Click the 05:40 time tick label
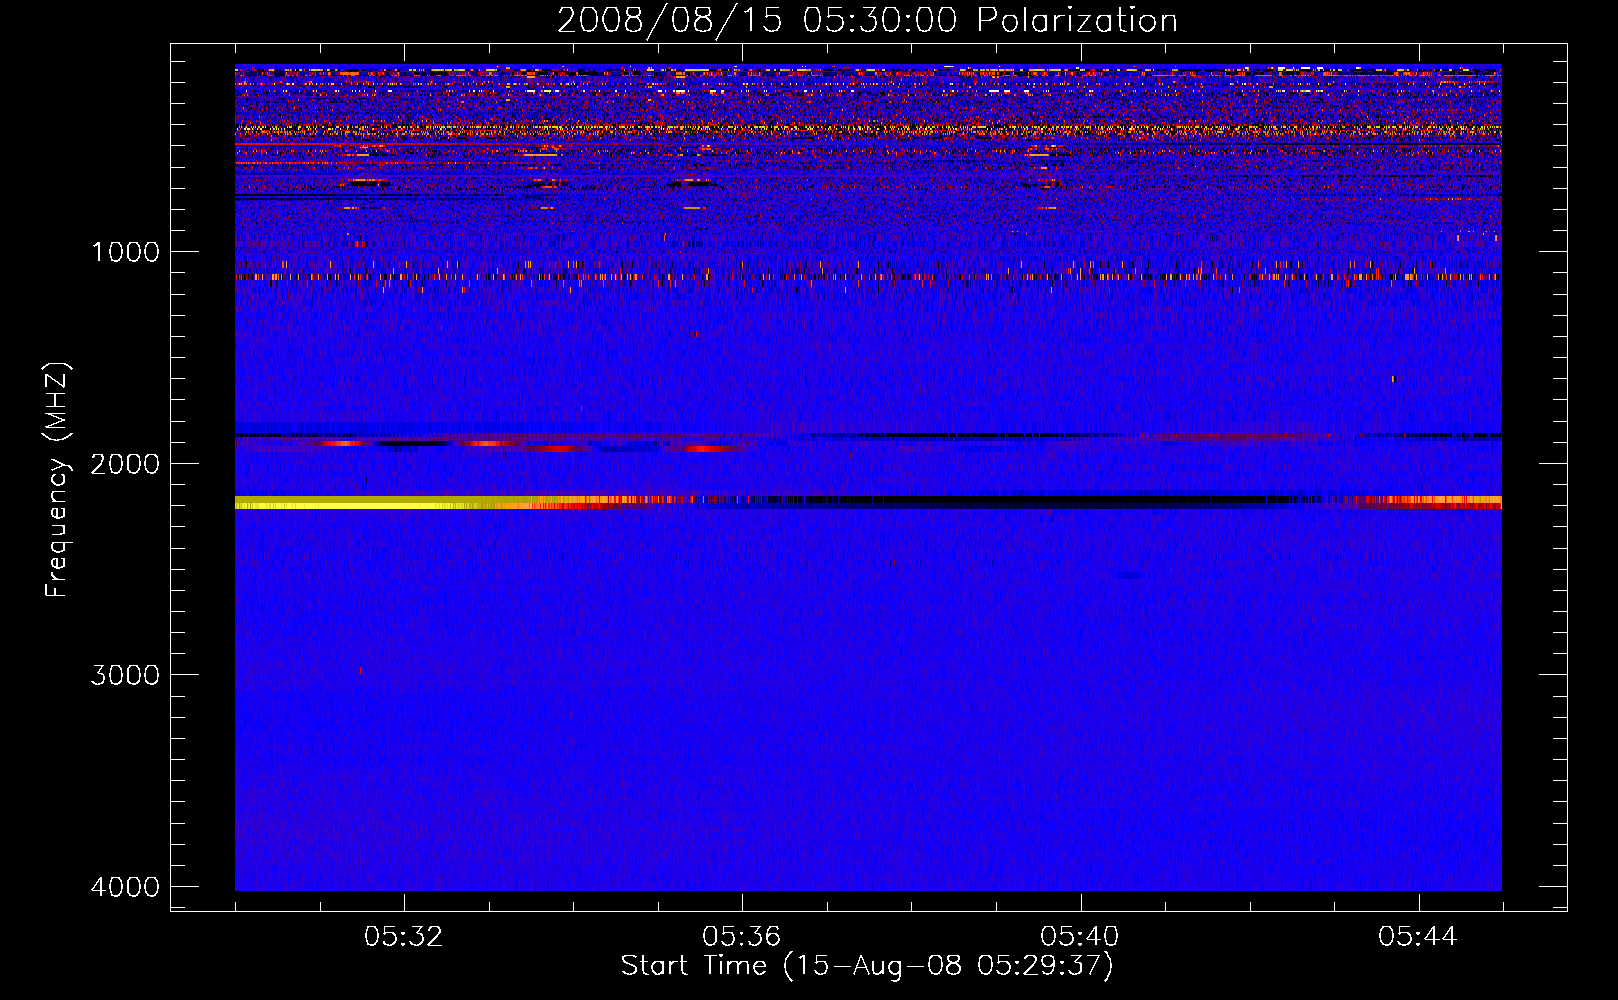Viewport: 1618px width, 1000px height. [x=1080, y=937]
